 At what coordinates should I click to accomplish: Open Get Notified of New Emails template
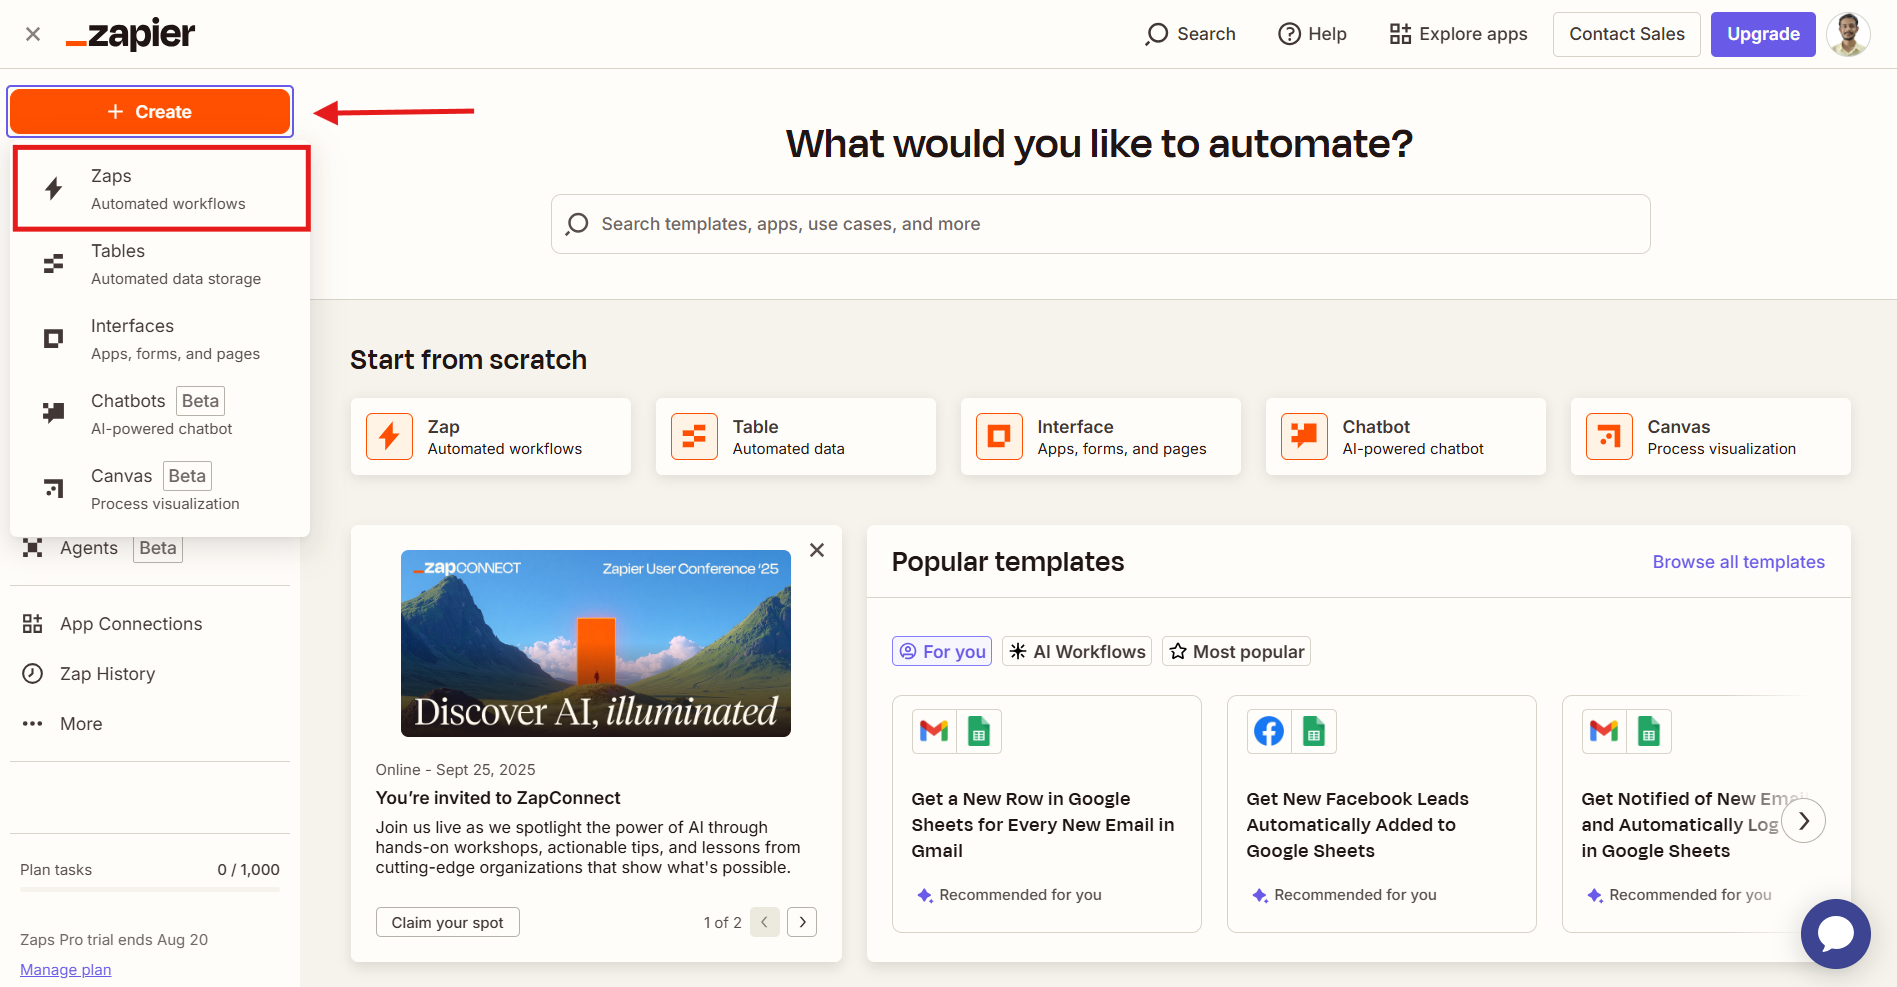pyautogui.click(x=1690, y=814)
